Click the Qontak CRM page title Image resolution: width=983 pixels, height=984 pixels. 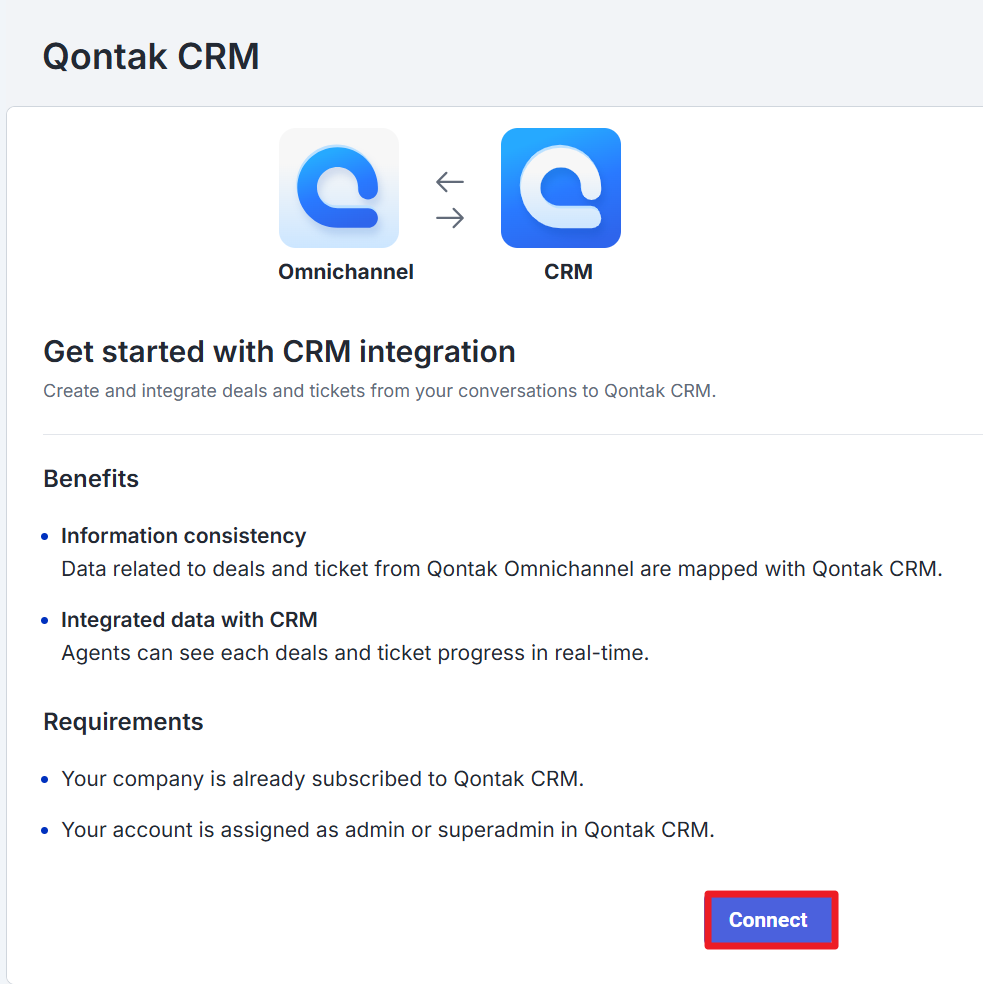(151, 57)
